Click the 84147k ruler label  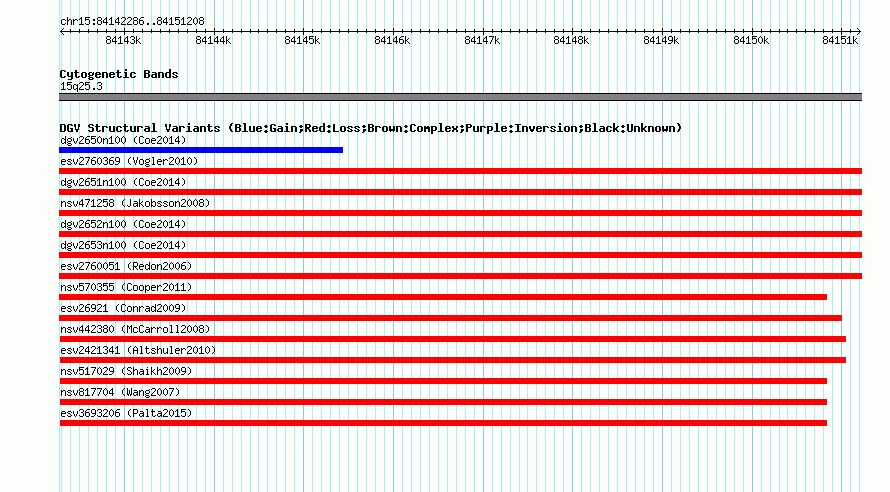click(482, 40)
